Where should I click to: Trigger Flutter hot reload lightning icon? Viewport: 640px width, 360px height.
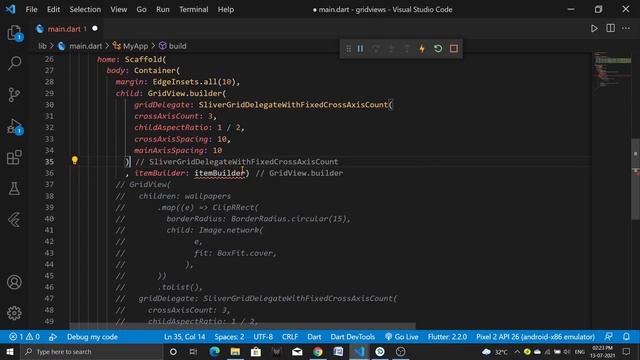422,49
